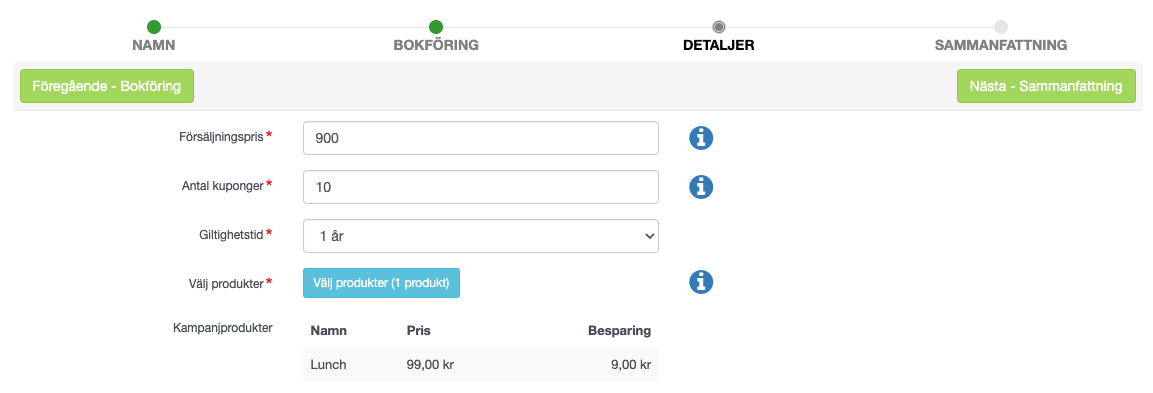Image resolution: width=1153 pixels, height=393 pixels.
Task: Select the green Bokföring step circle
Action: 436,27
